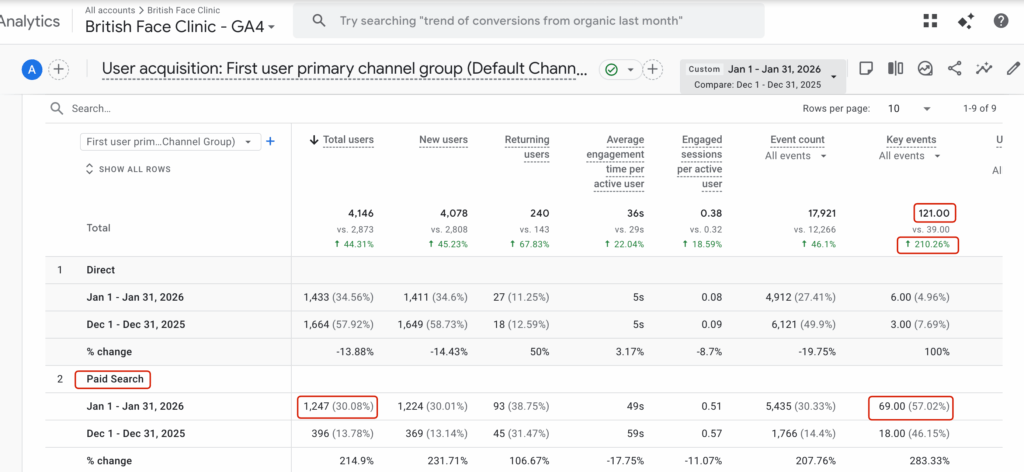This screenshot has width=1024, height=472.
Task: Sort by Event count column header
Action: point(797,139)
